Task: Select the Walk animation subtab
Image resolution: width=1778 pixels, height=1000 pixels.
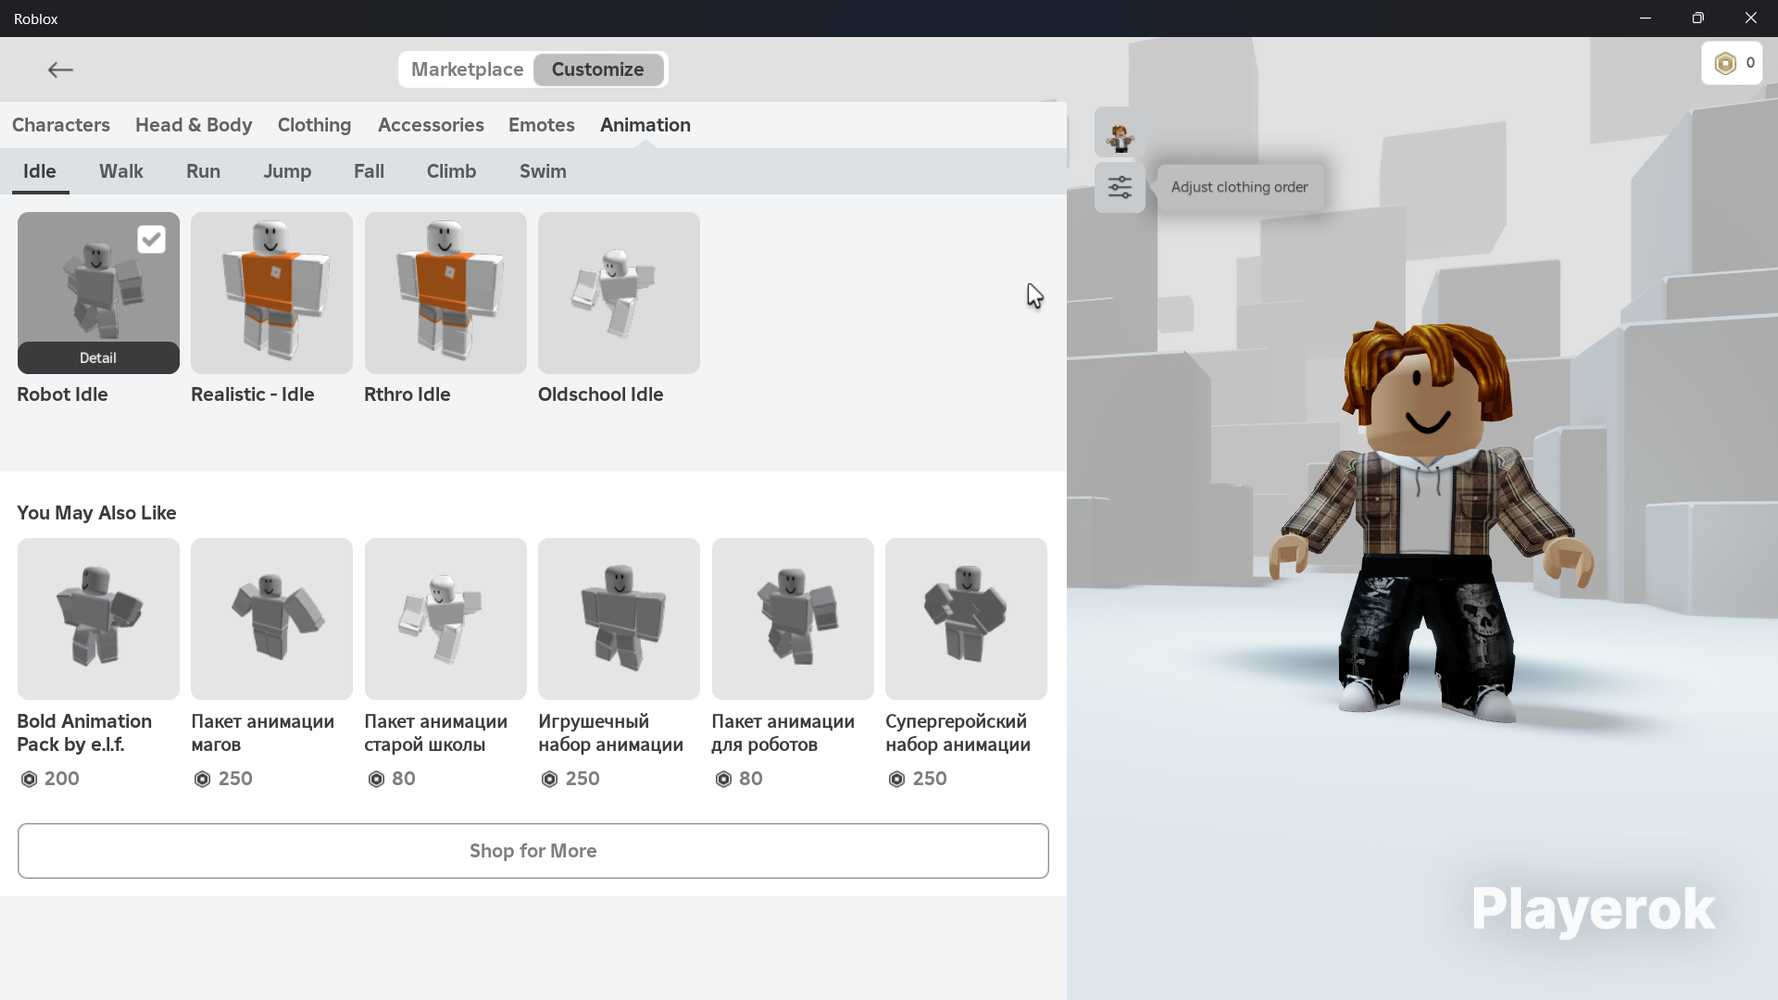Action: click(x=121, y=171)
